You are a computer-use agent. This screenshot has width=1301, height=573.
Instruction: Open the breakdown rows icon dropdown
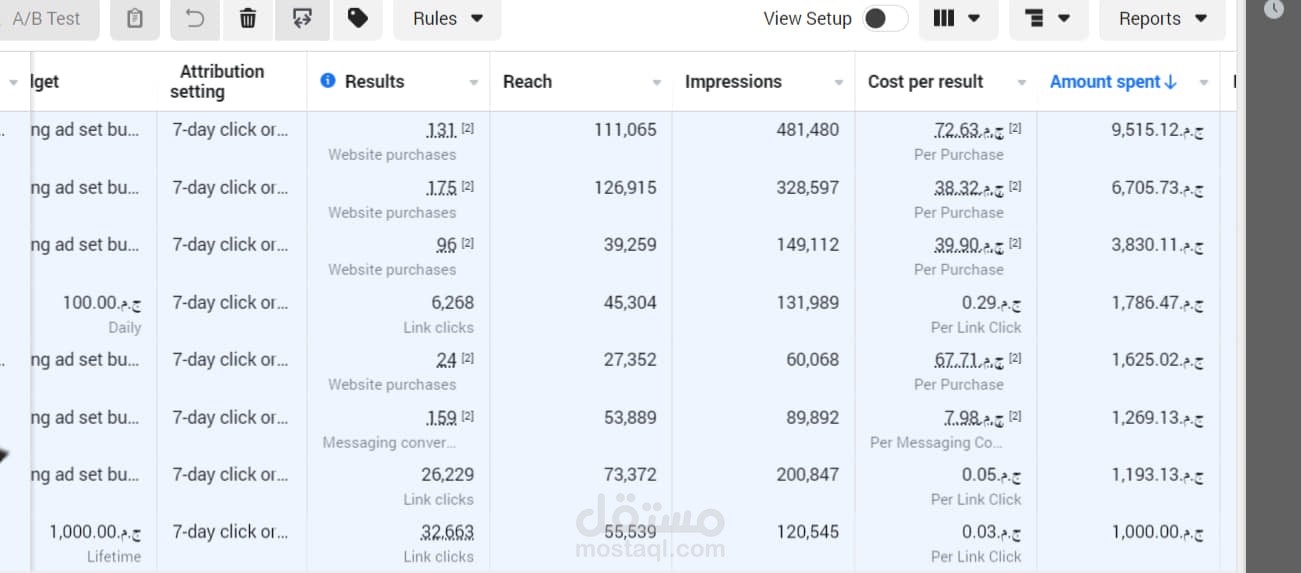pos(1048,18)
